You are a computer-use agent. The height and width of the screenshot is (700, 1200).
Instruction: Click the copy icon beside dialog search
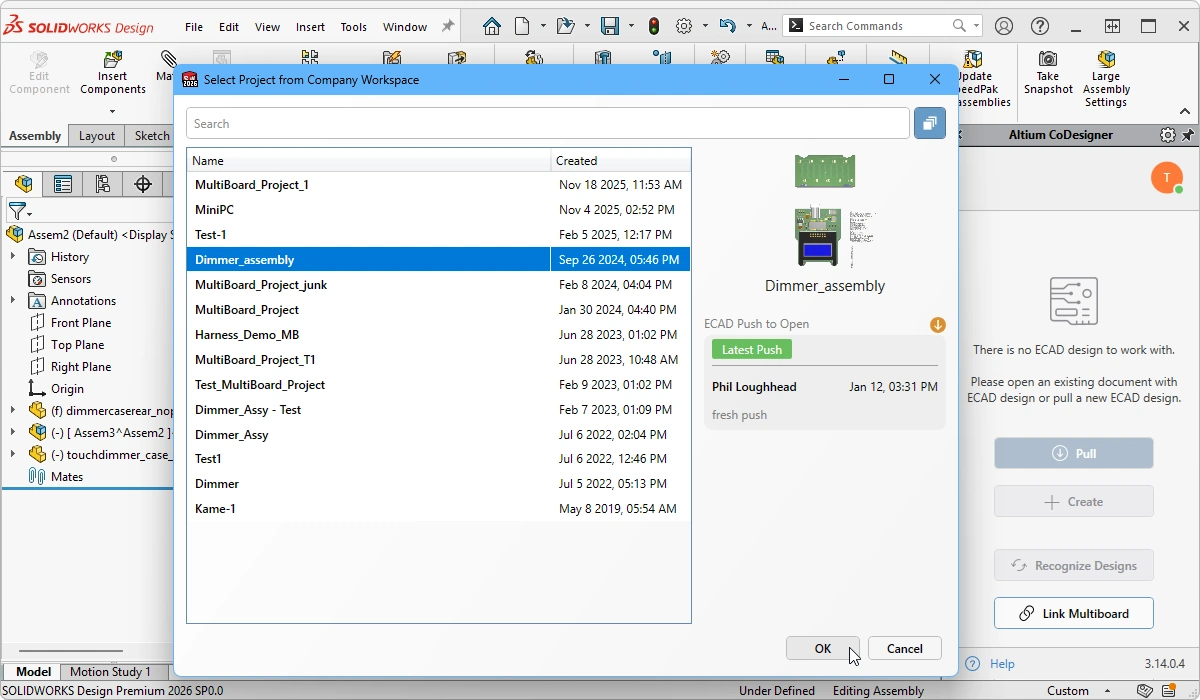coord(930,123)
